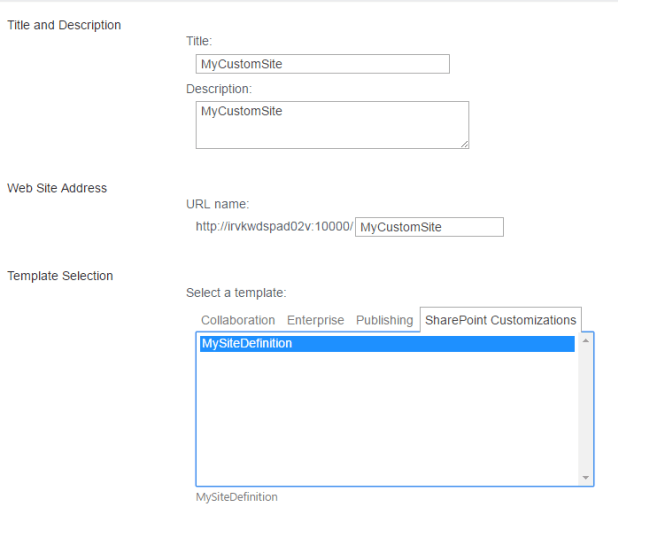Focus the URL name text box
650x546 pixels.
(429, 227)
